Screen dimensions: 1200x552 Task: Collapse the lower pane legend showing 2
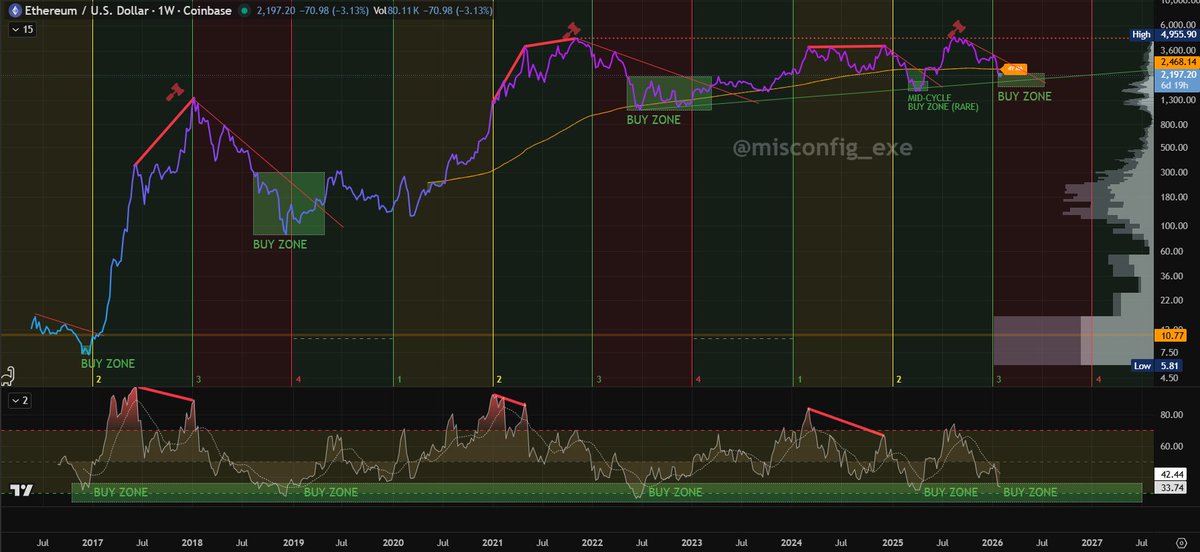20,401
